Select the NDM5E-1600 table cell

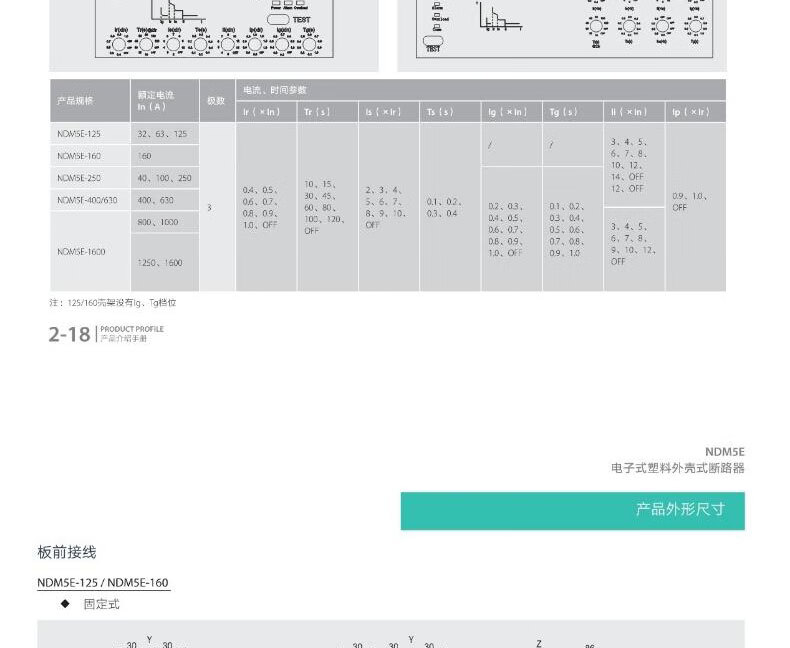90,251
